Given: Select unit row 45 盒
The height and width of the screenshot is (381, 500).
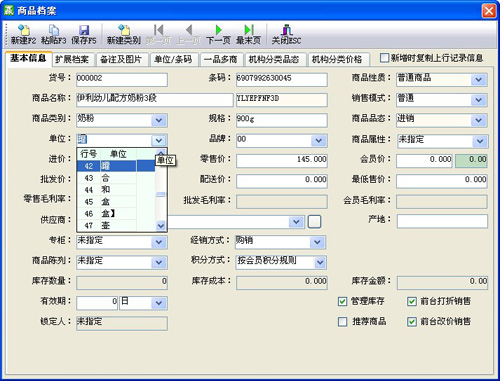Looking at the screenshot, I should 116,202.
